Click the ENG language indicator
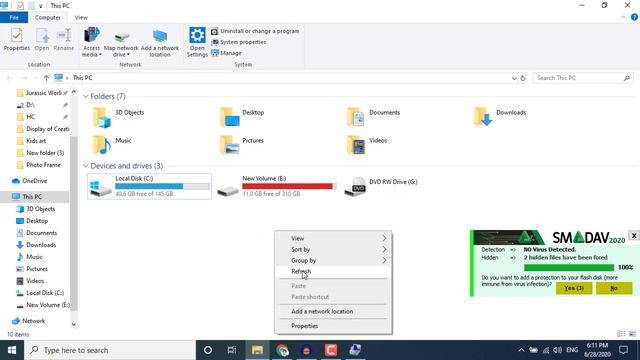 (572, 350)
